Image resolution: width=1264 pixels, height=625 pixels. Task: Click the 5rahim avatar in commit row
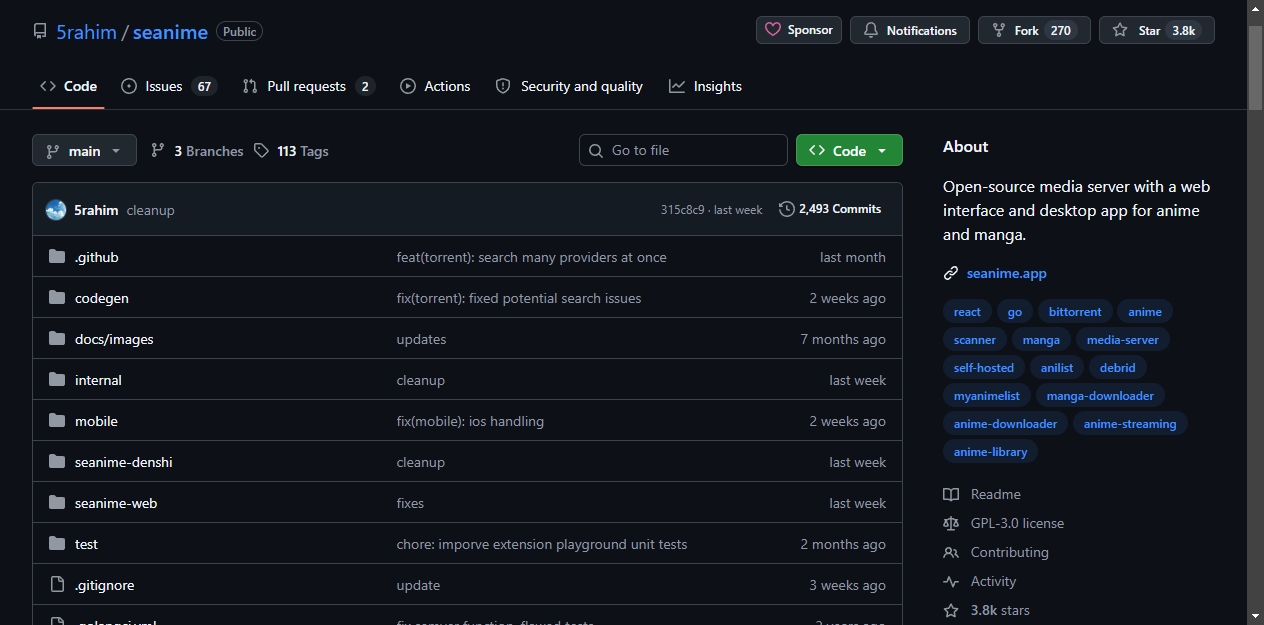click(56, 210)
